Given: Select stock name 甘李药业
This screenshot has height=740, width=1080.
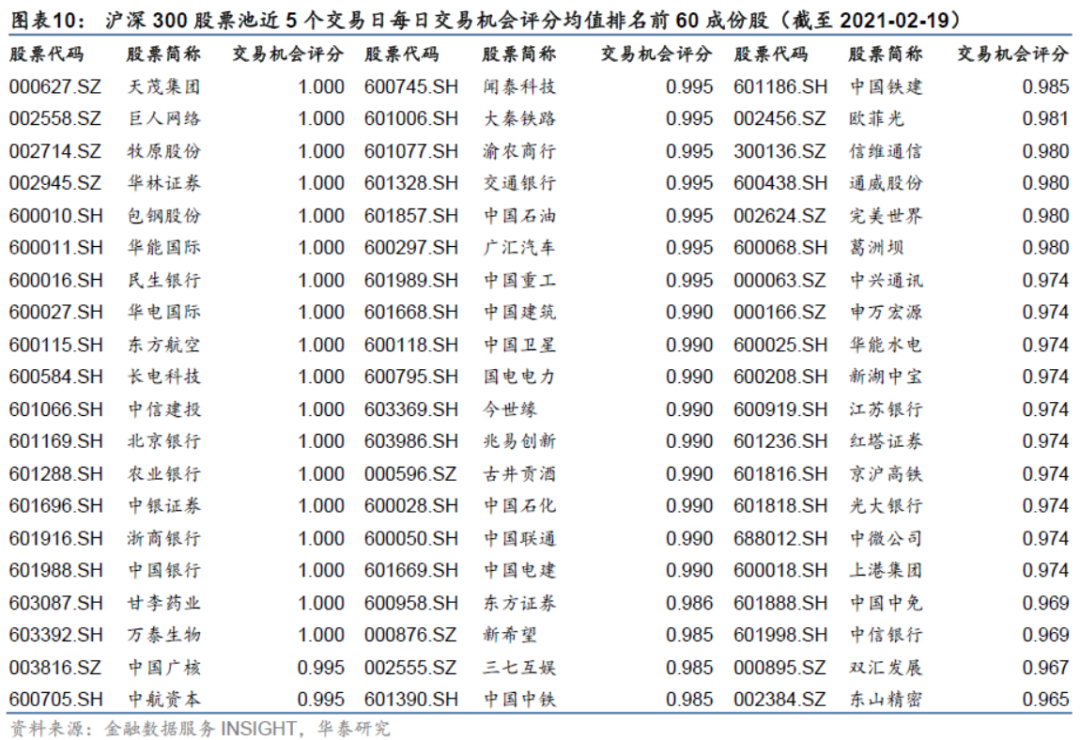Looking at the screenshot, I should tap(164, 603).
